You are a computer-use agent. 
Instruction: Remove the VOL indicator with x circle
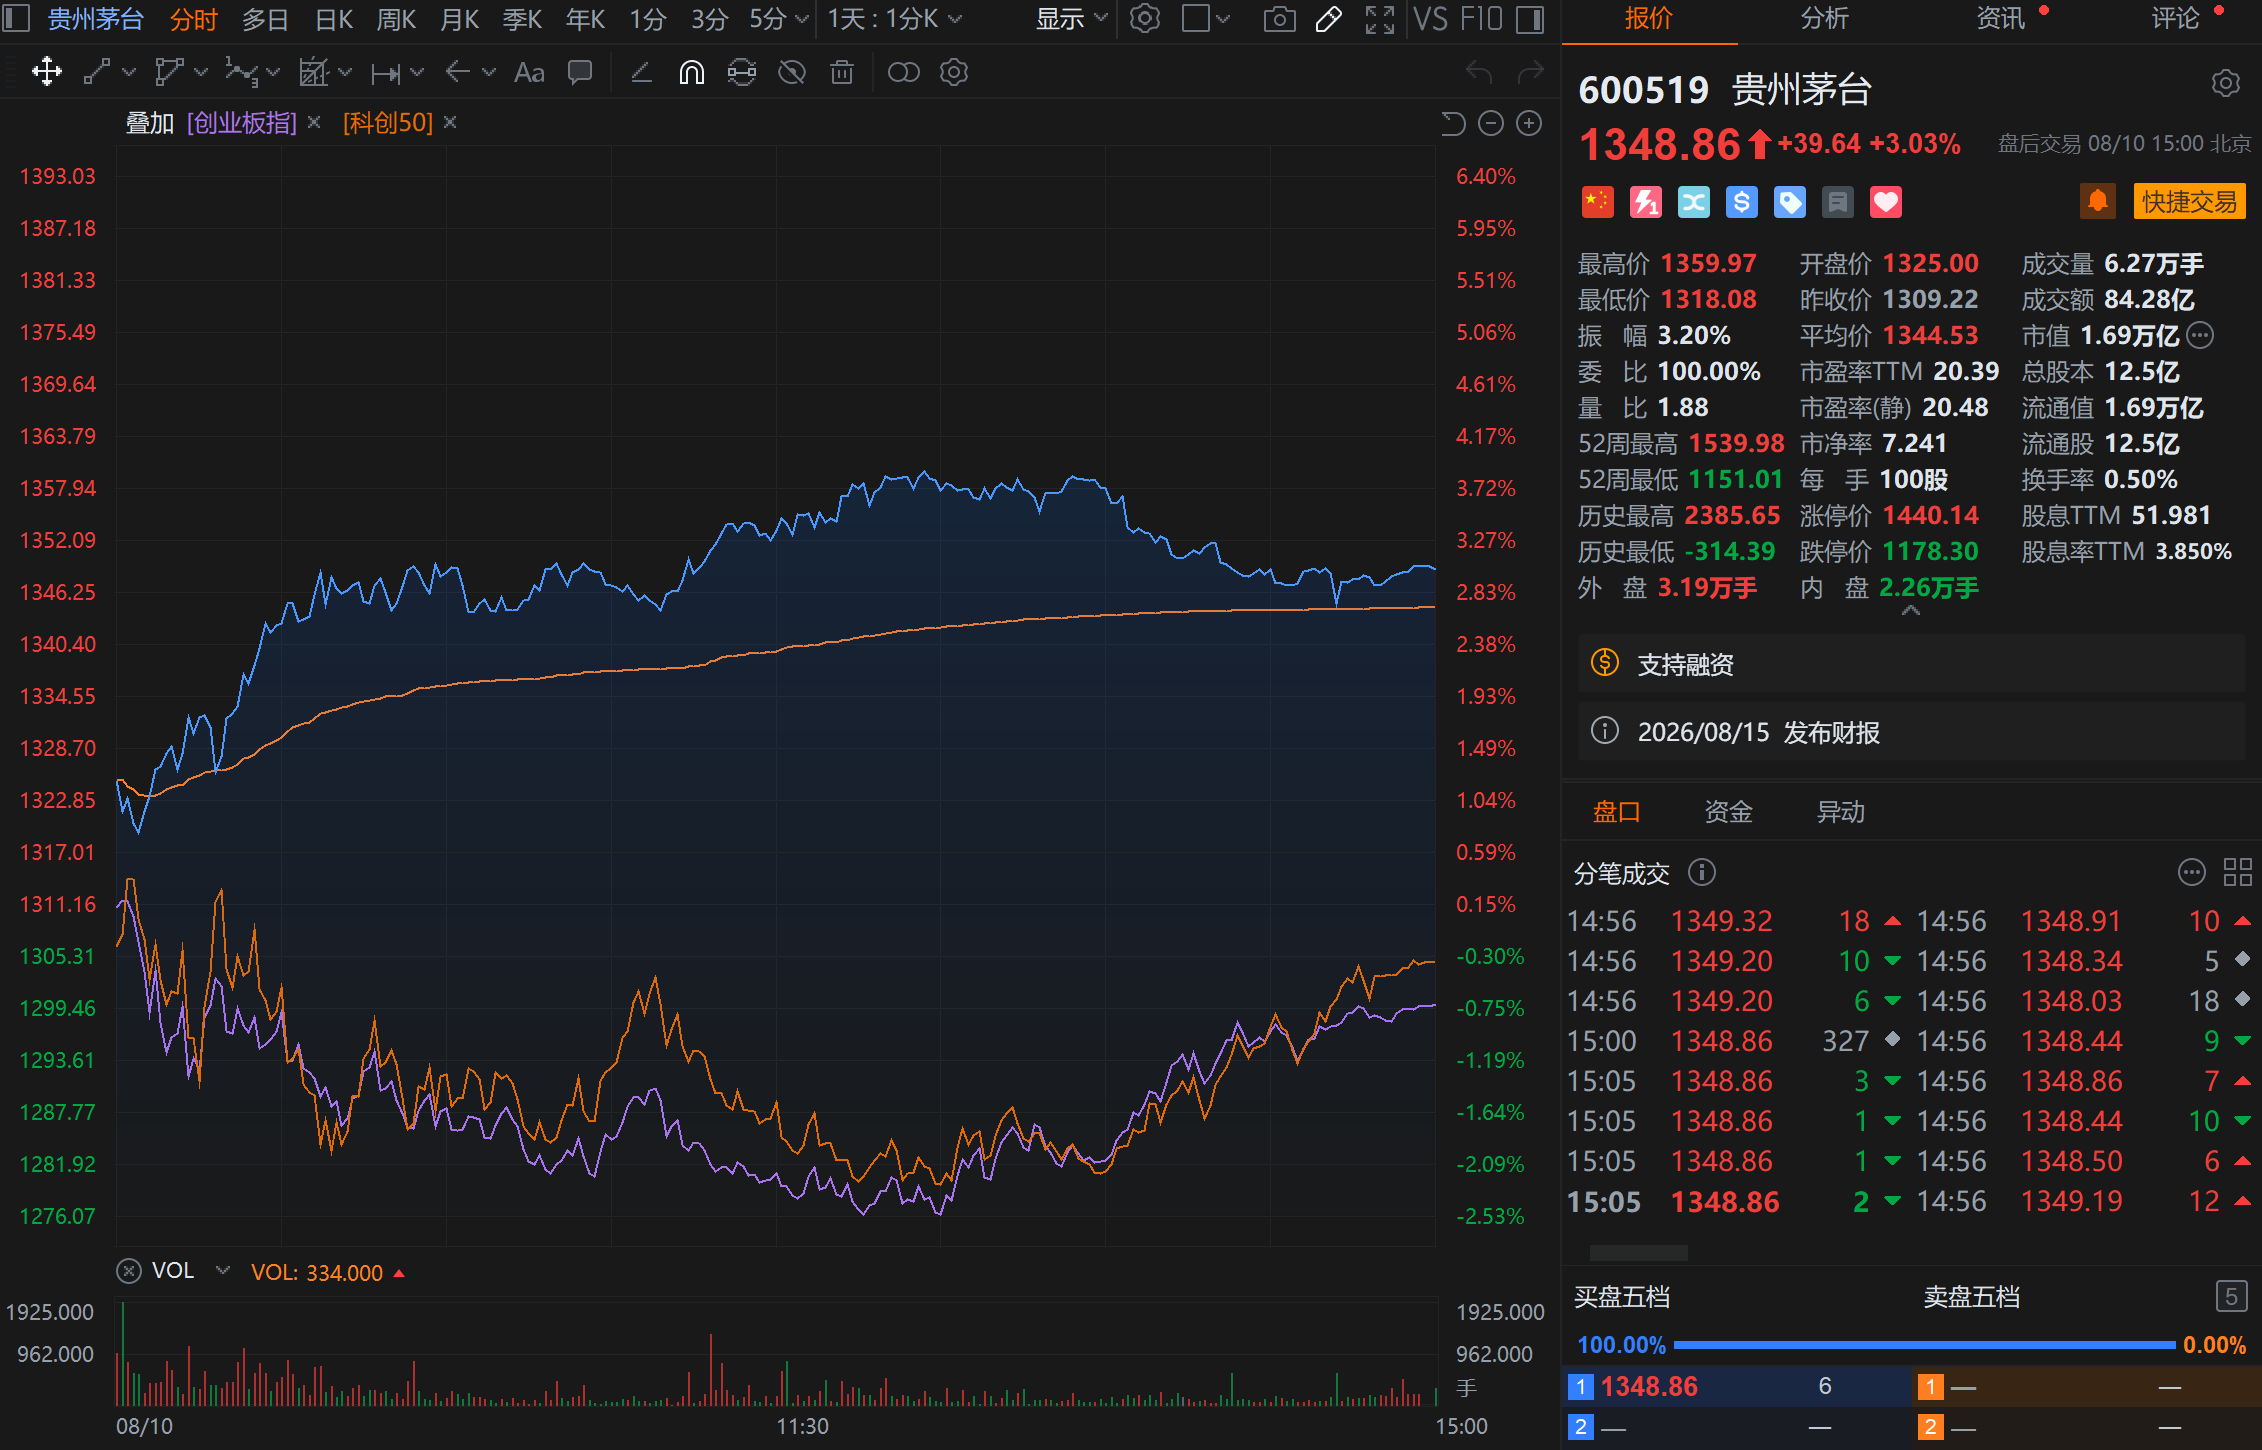pos(129,1271)
